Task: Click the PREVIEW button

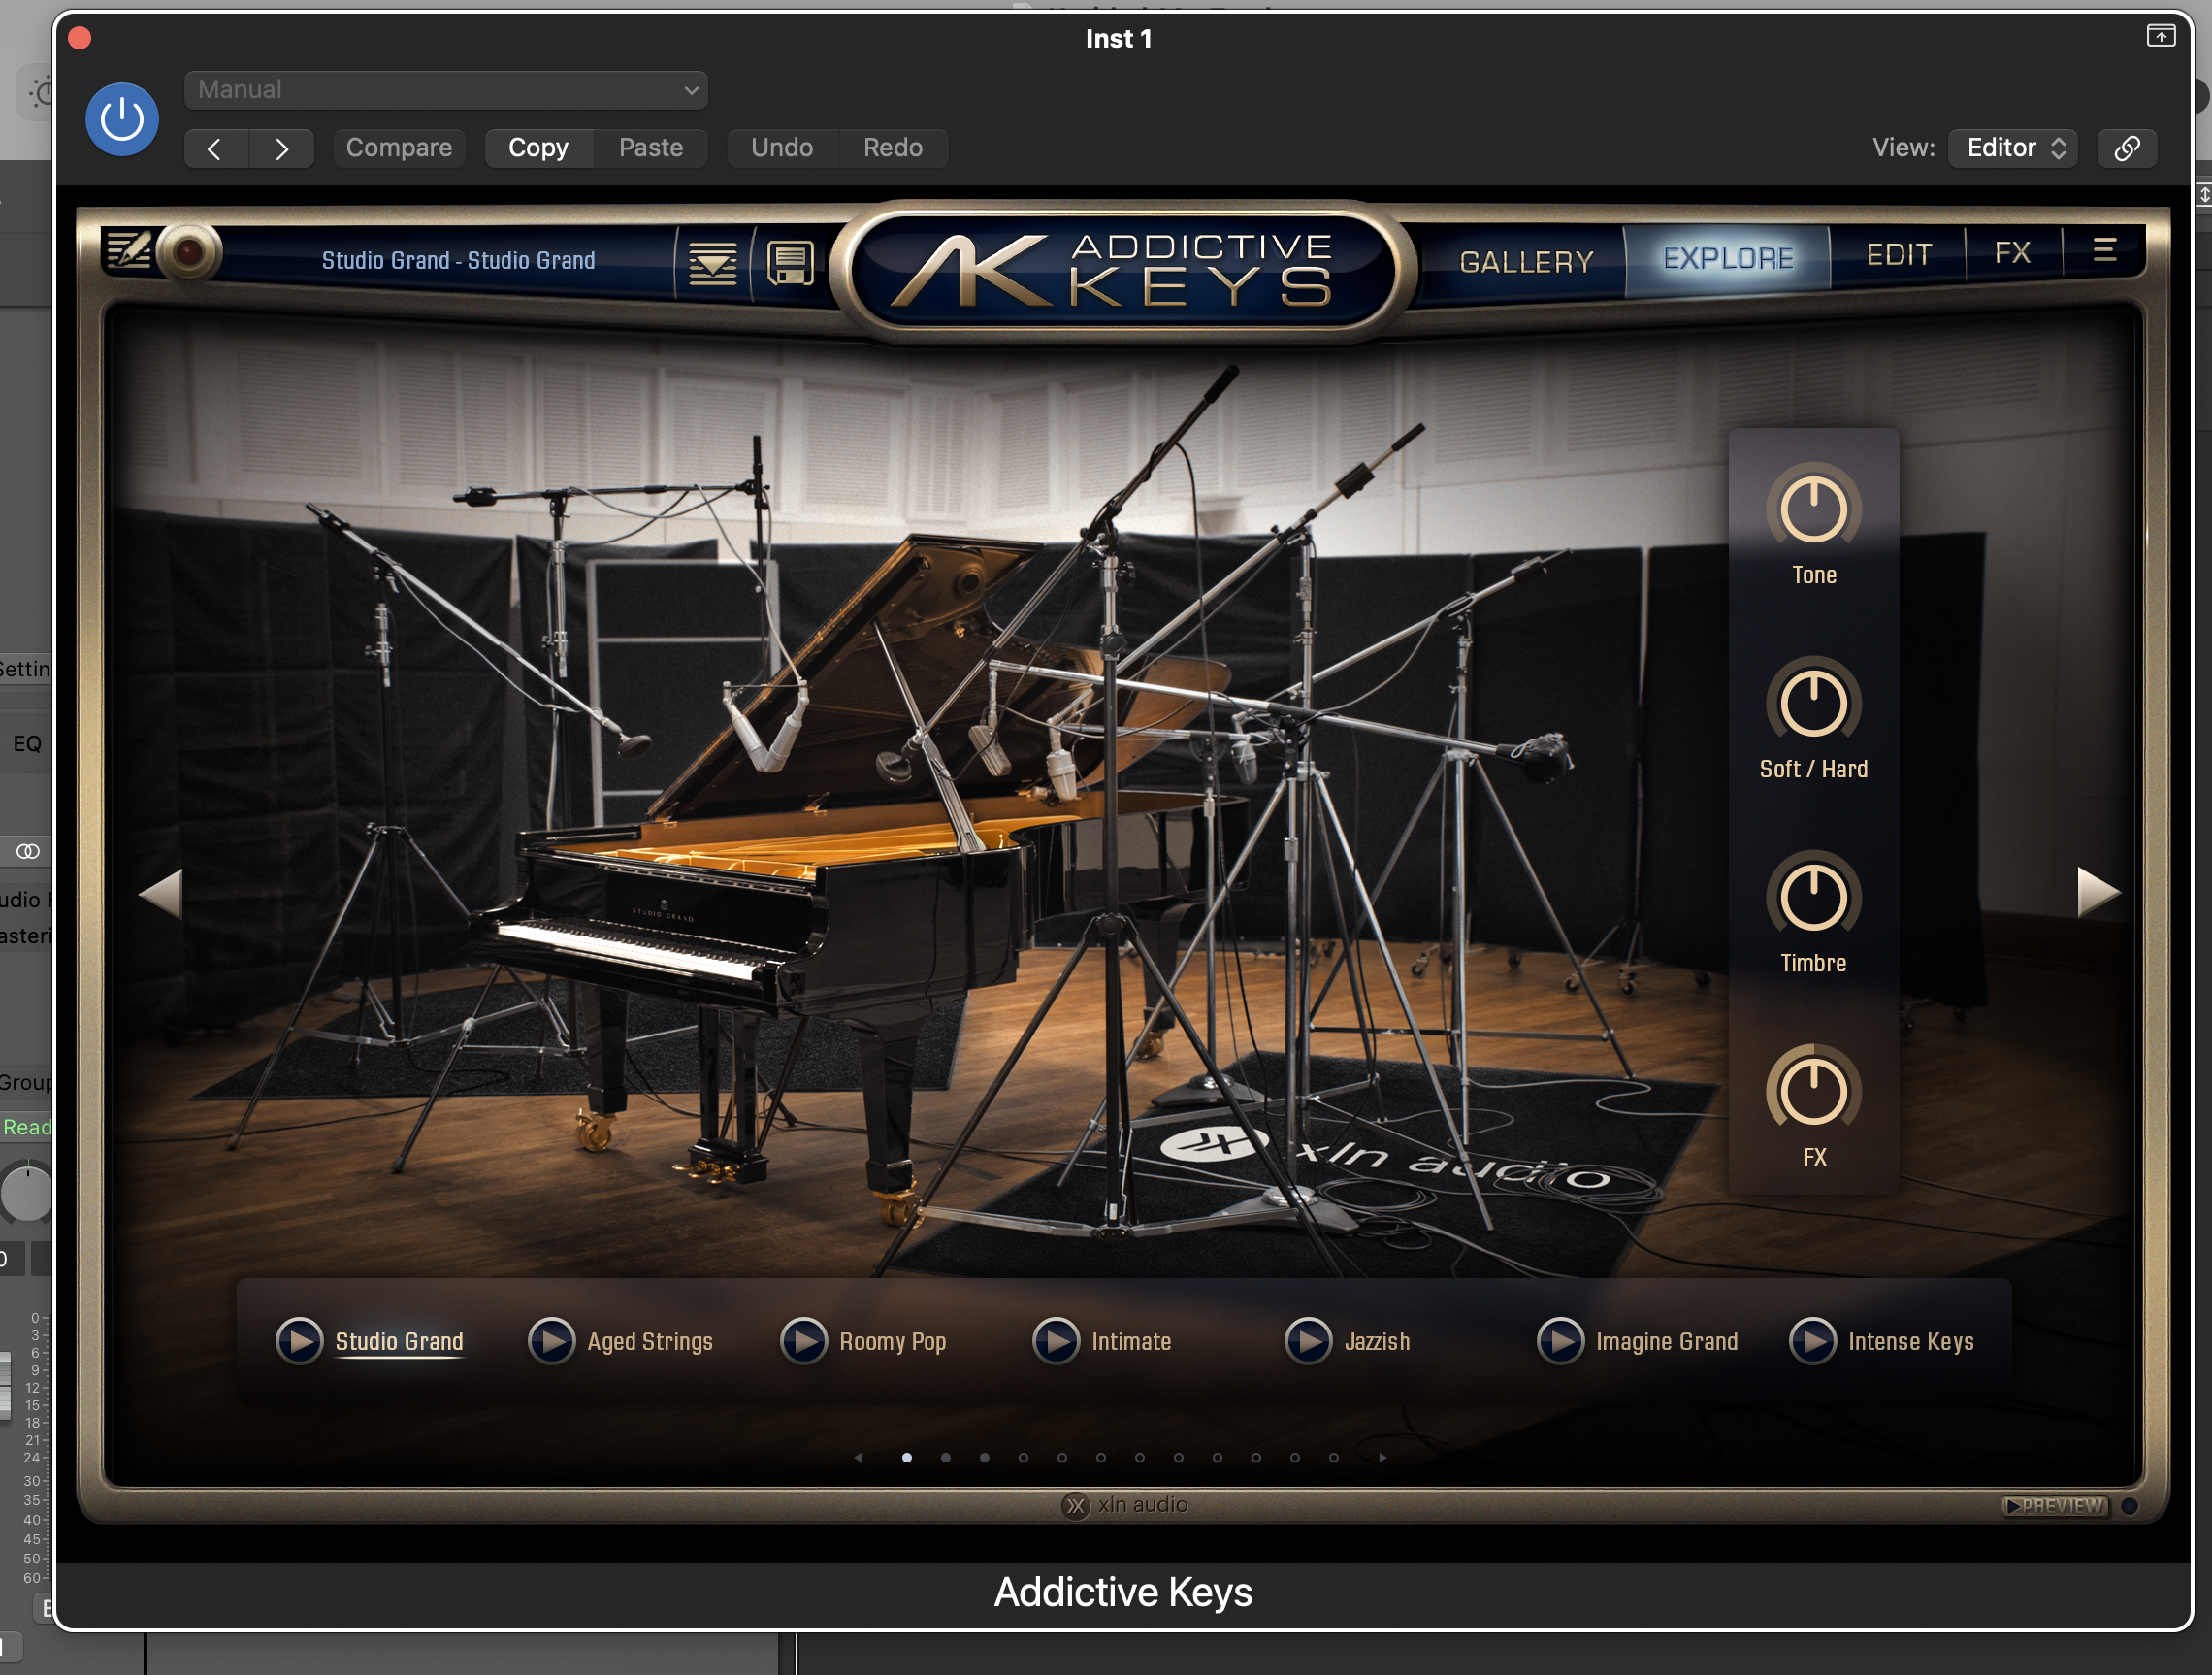Action: coord(2055,1506)
